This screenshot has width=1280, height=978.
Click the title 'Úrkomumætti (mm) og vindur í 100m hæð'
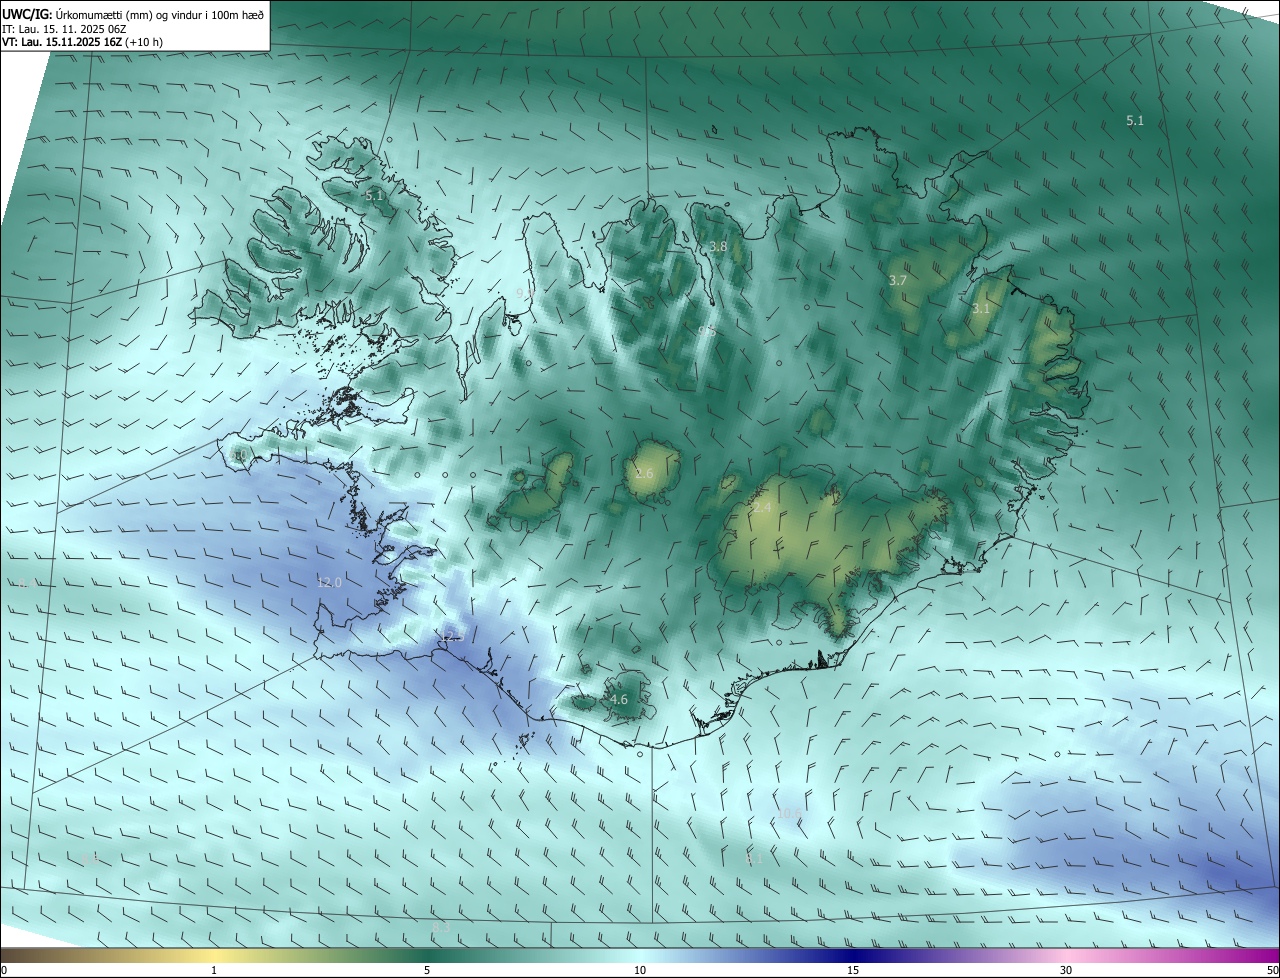click(x=160, y=13)
